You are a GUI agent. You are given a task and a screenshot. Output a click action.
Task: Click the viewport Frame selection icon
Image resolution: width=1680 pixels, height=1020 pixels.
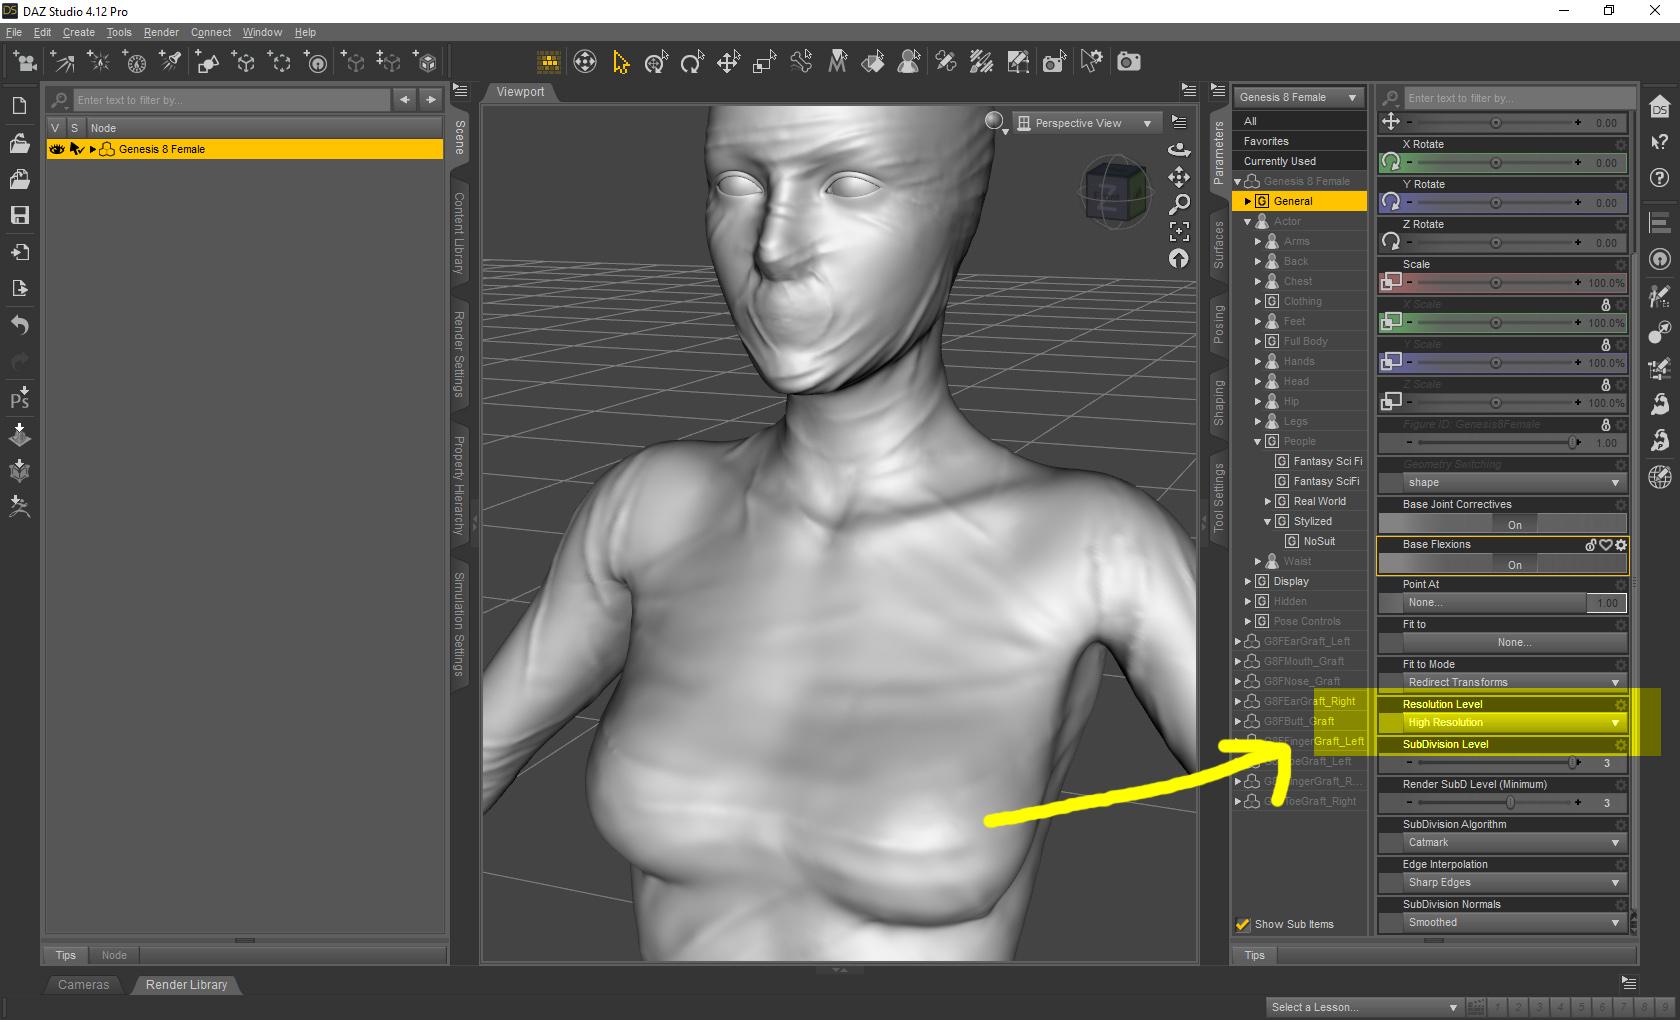(x=1180, y=231)
